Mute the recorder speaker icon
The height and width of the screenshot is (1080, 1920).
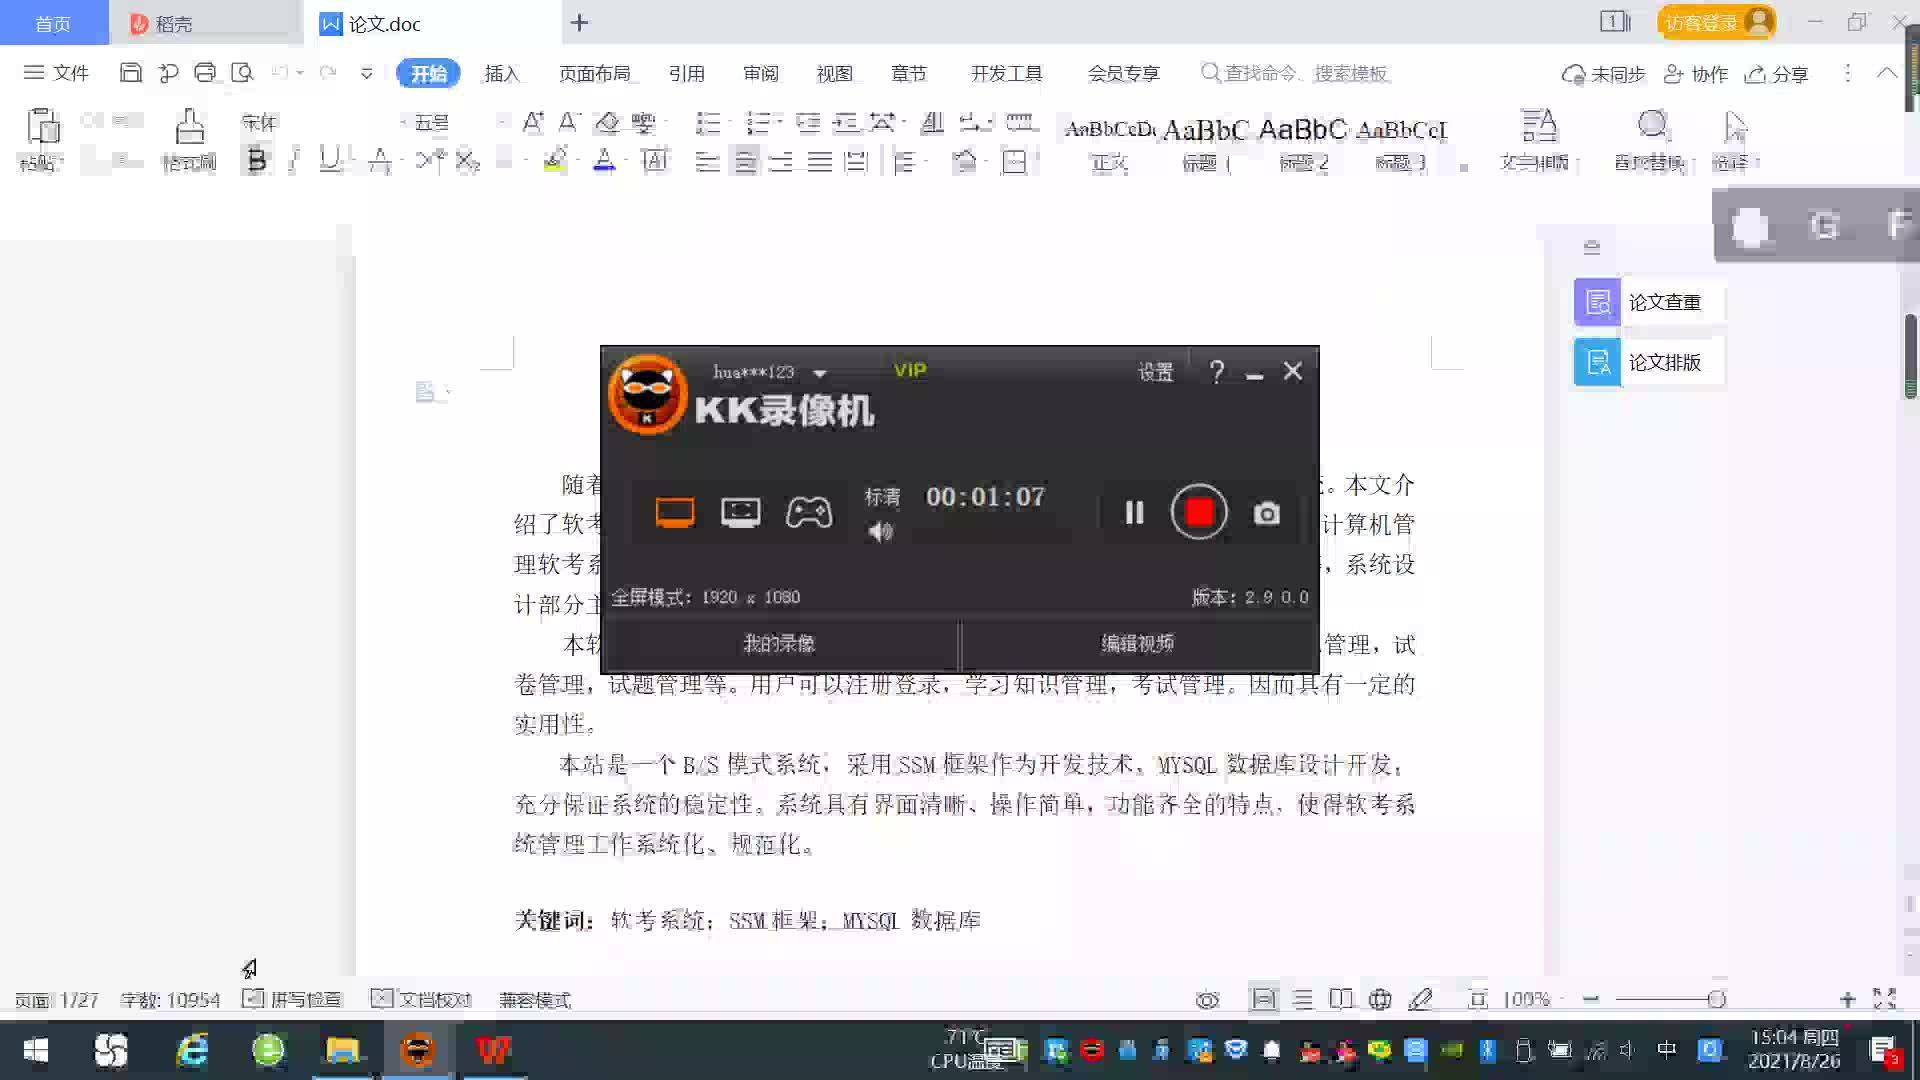(x=880, y=532)
